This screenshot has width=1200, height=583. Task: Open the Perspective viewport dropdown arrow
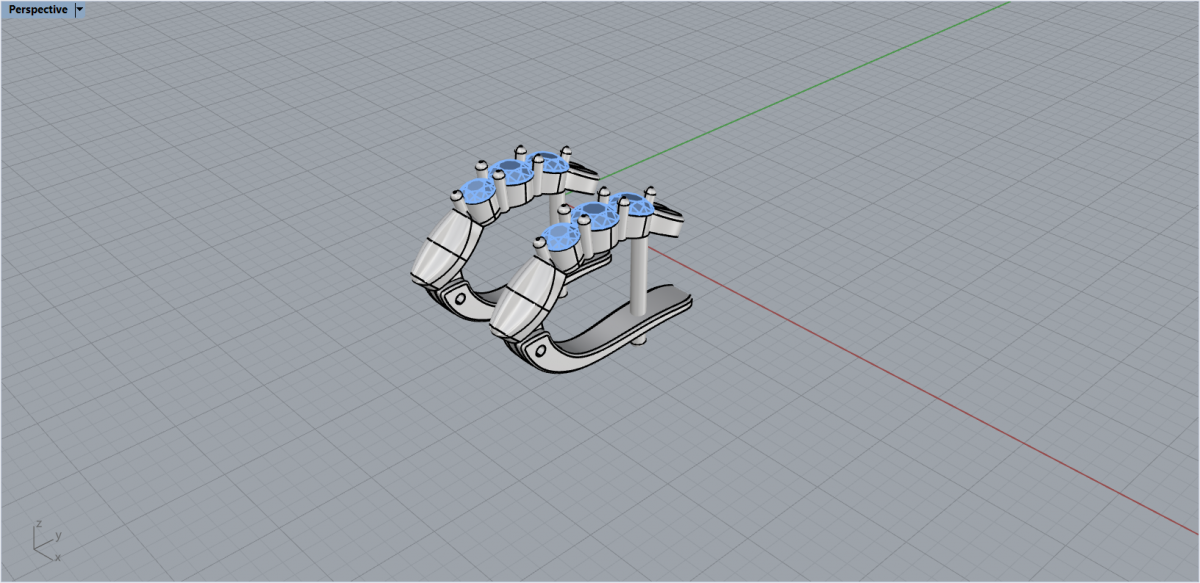click(80, 9)
